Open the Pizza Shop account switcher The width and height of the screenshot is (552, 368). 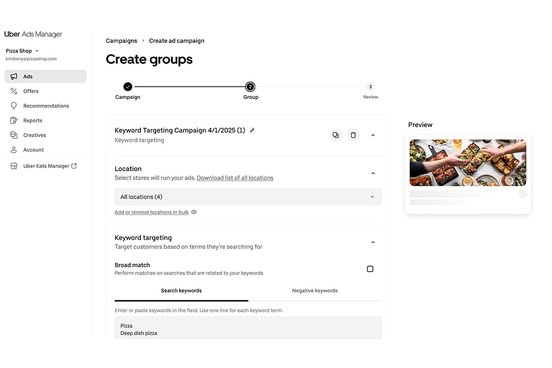tap(22, 51)
